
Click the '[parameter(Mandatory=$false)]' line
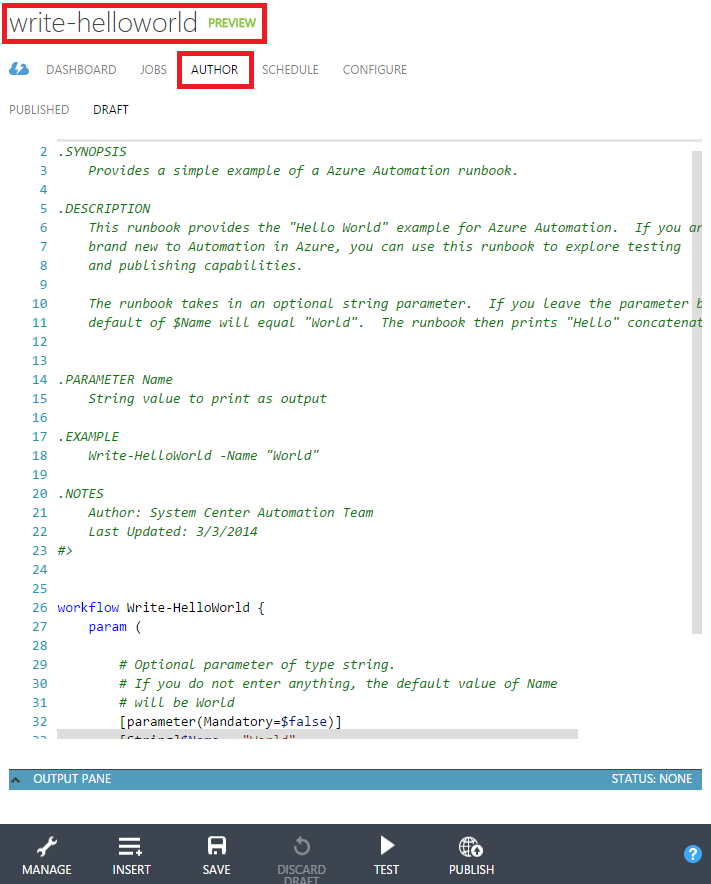click(231, 722)
